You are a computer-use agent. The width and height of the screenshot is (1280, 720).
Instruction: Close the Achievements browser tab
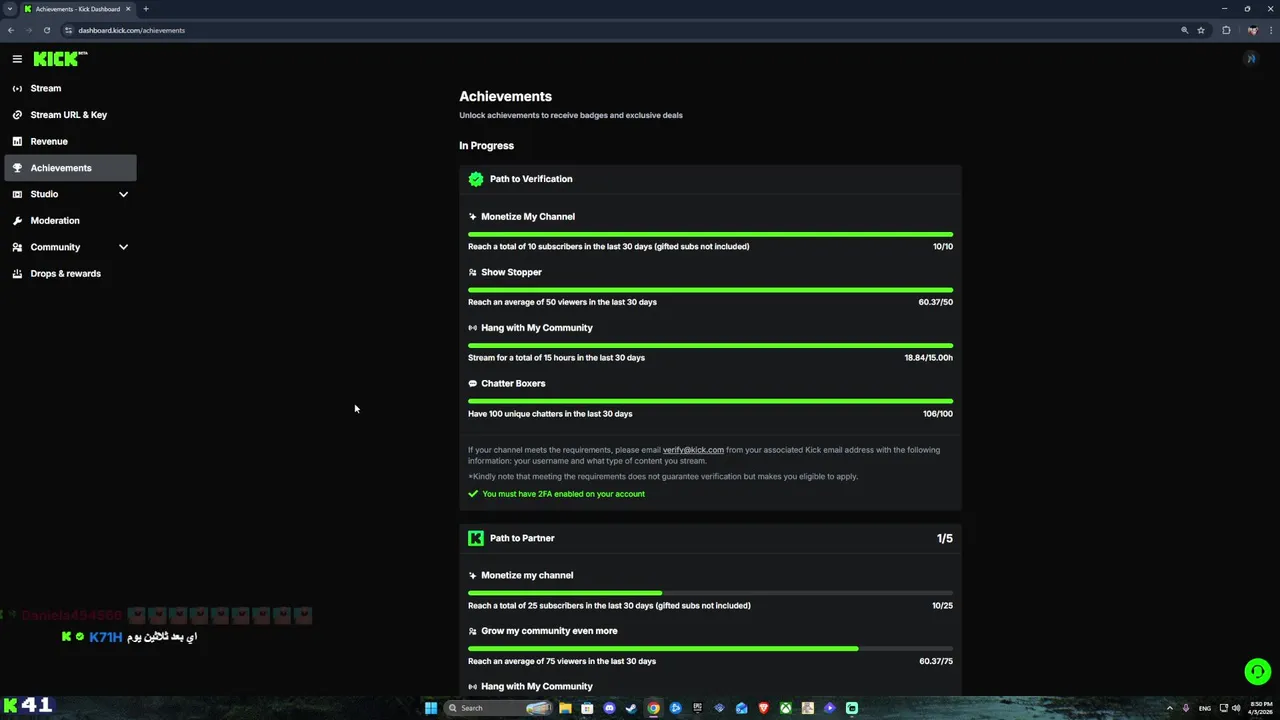click(128, 9)
